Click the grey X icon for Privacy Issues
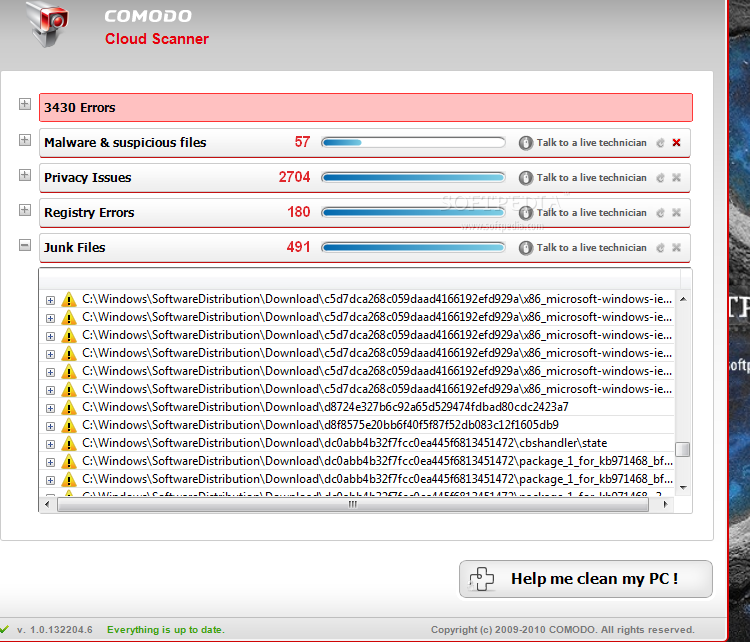 (x=676, y=177)
